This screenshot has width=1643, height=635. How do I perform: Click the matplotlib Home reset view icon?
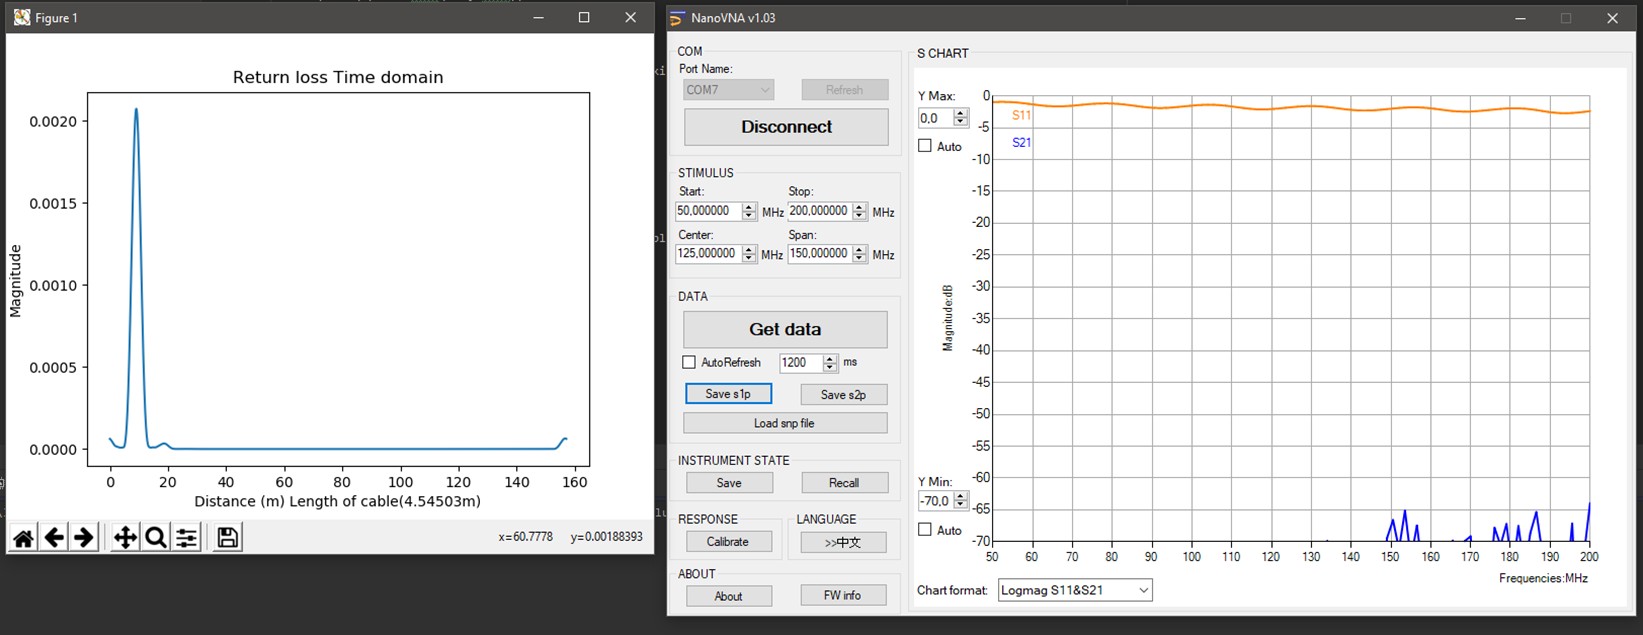click(x=23, y=538)
